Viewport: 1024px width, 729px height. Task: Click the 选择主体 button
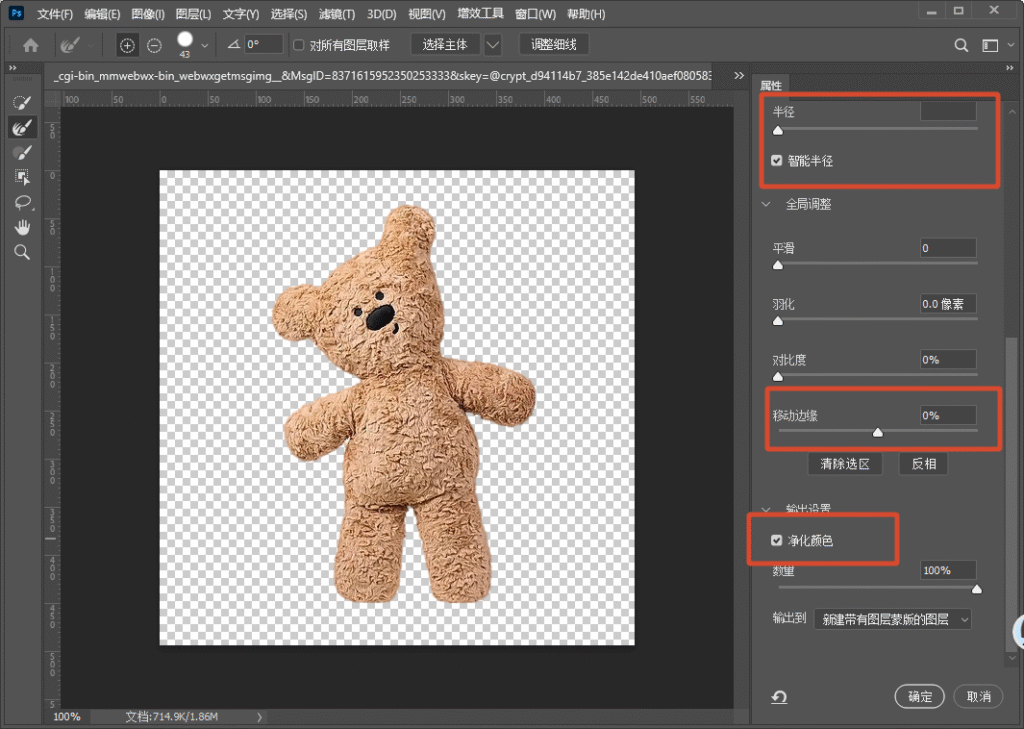pyautogui.click(x=445, y=45)
